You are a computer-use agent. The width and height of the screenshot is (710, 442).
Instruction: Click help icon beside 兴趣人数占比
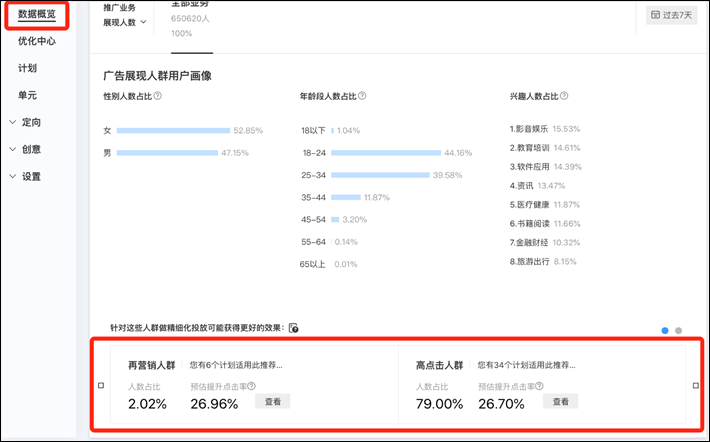[x=566, y=97]
